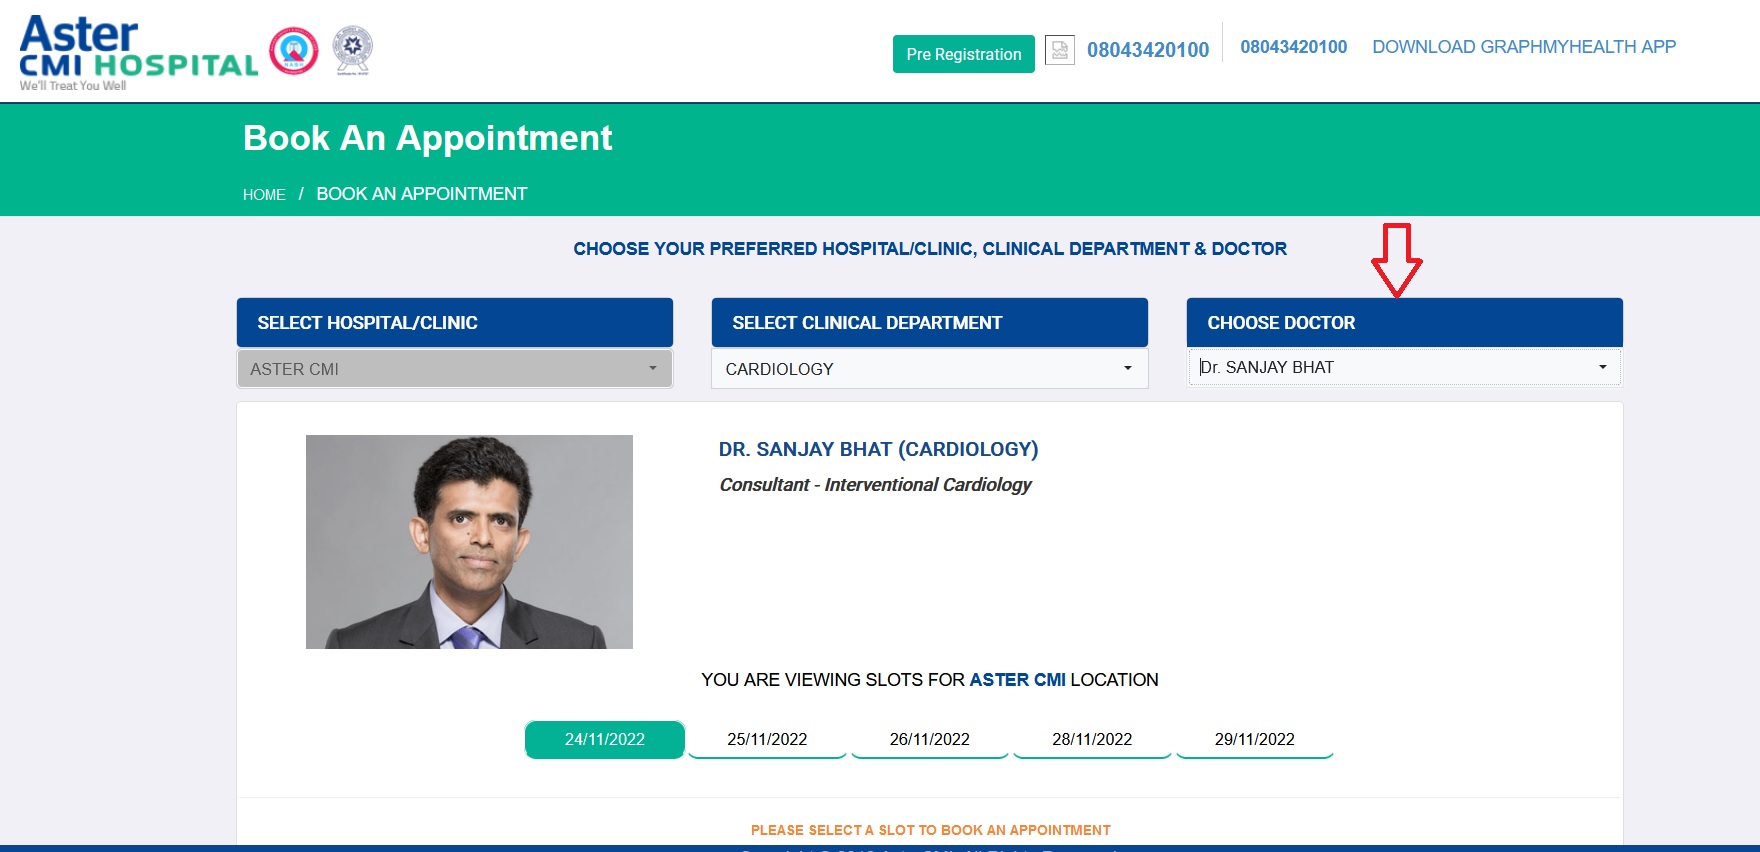Click the round NABH accreditation badge

click(294, 51)
